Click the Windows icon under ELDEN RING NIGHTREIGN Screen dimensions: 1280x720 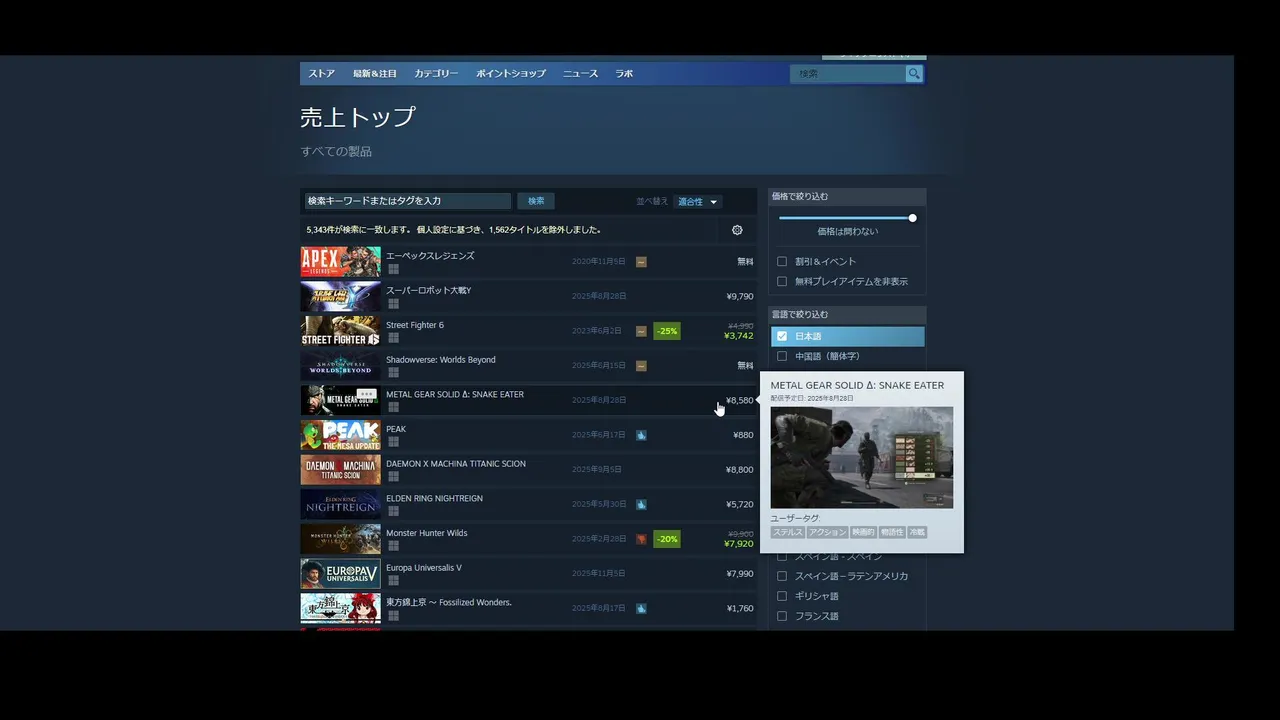tap(394, 512)
